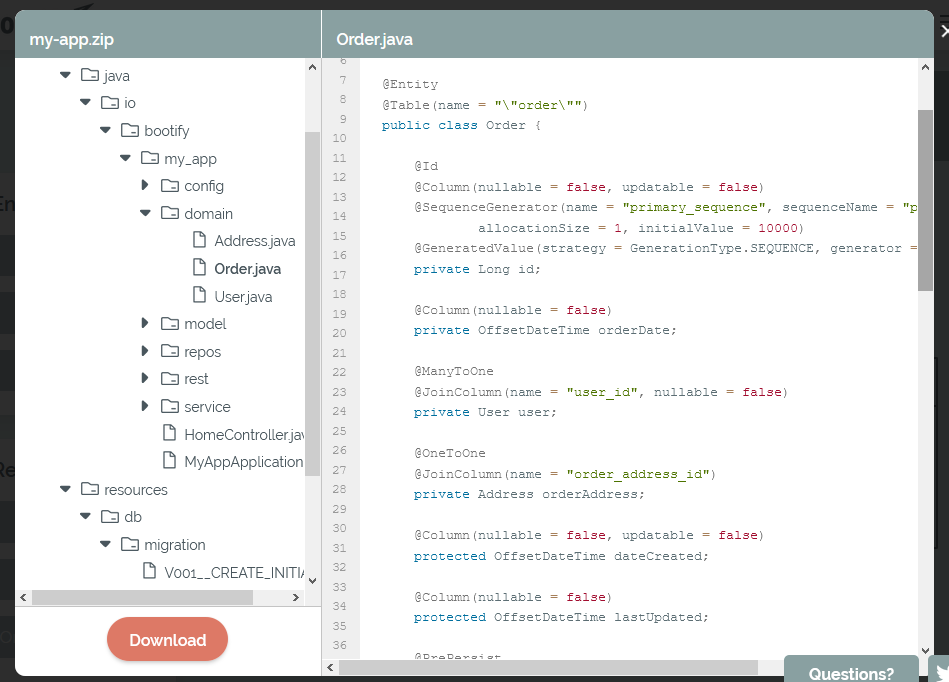The image size is (949, 682).
Task: Click the bootify folder icon
Action: (130, 130)
